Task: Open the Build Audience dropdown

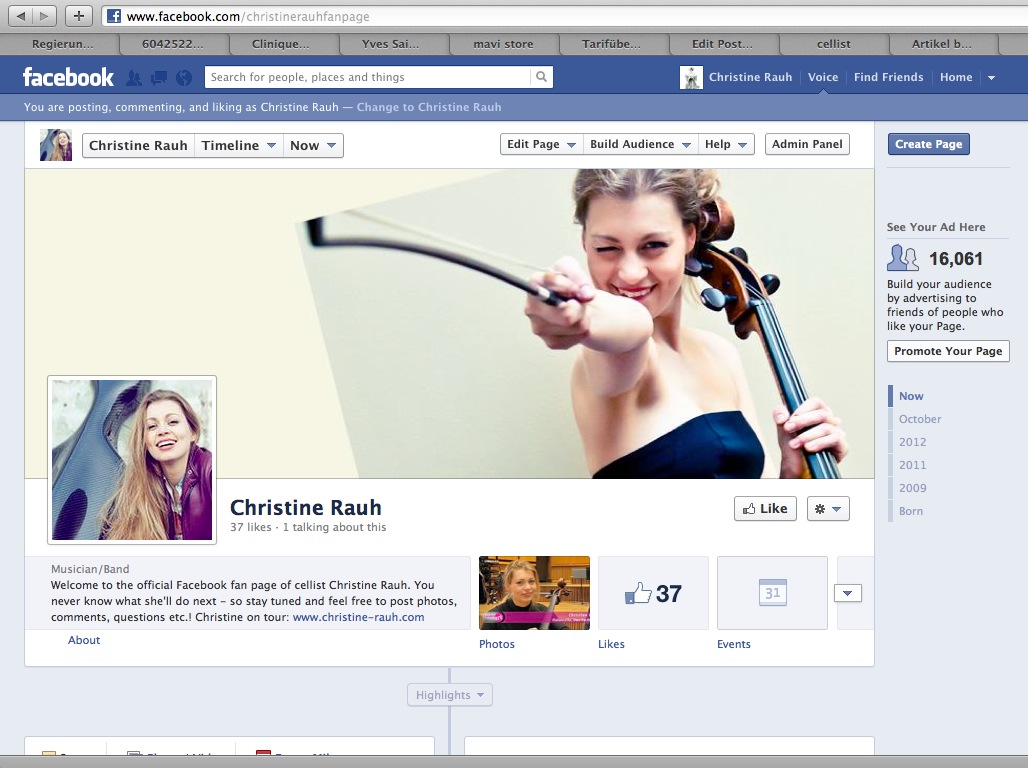Action: pyautogui.click(x=640, y=144)
